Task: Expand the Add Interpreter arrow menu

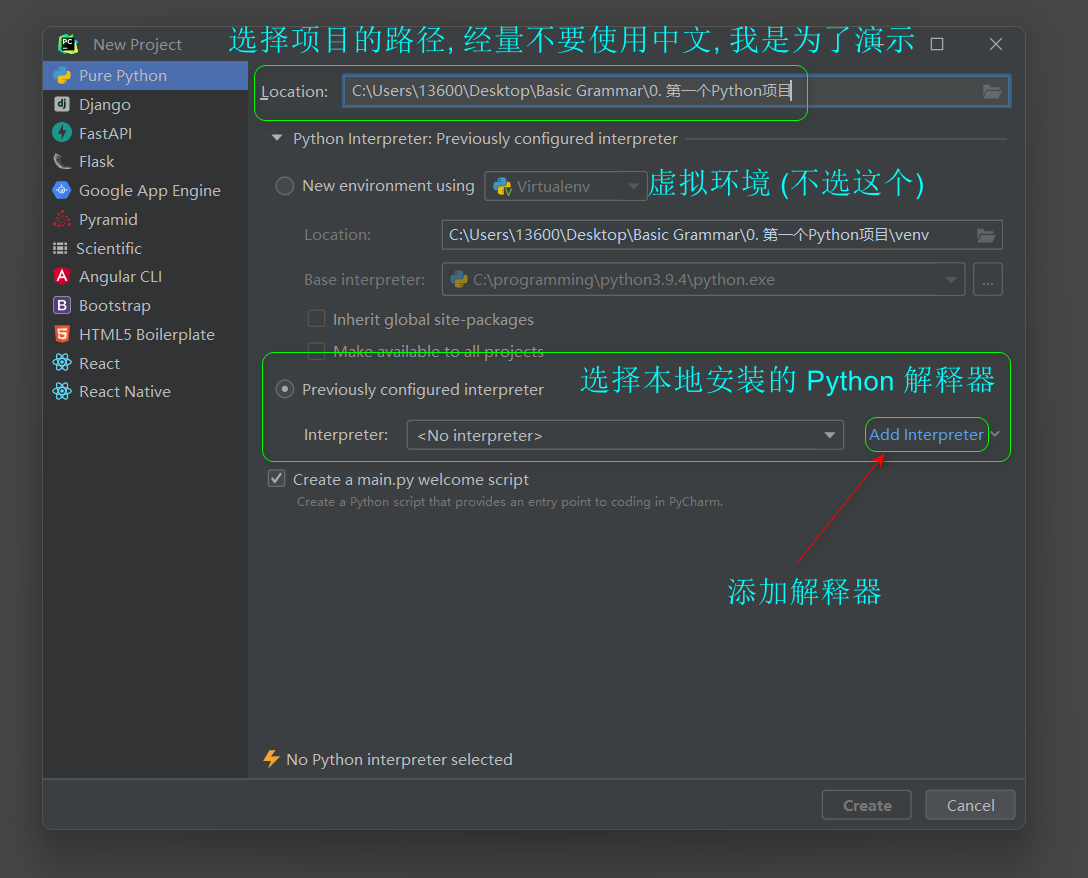Action: pos(995,434)
